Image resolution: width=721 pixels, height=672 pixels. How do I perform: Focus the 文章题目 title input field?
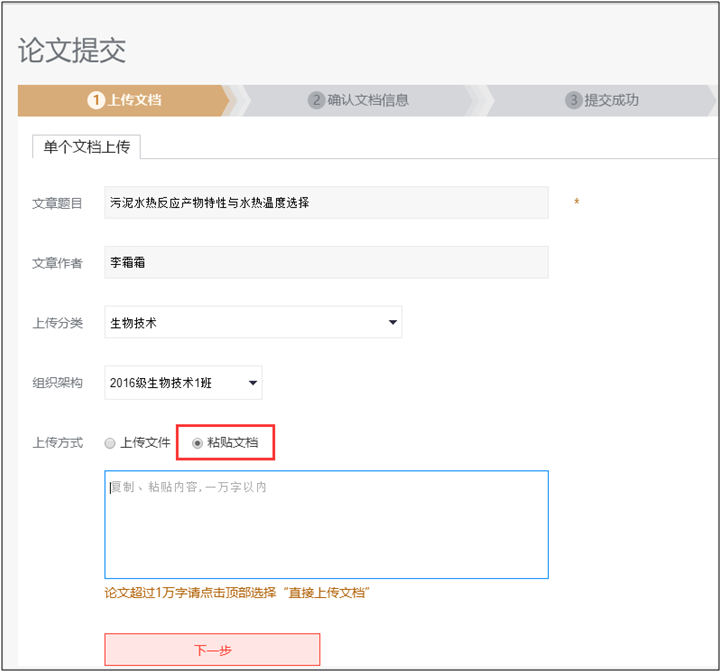tap(326, 203)
